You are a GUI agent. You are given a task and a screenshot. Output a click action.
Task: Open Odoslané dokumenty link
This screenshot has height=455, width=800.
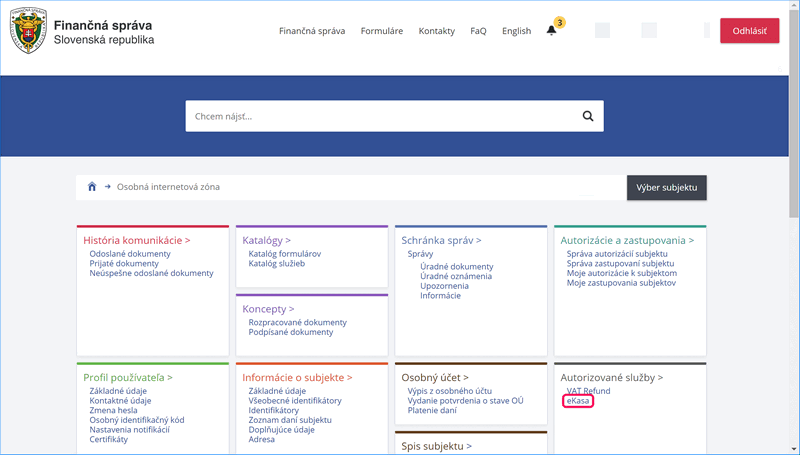pyautogui.click(x=130, y=254)
